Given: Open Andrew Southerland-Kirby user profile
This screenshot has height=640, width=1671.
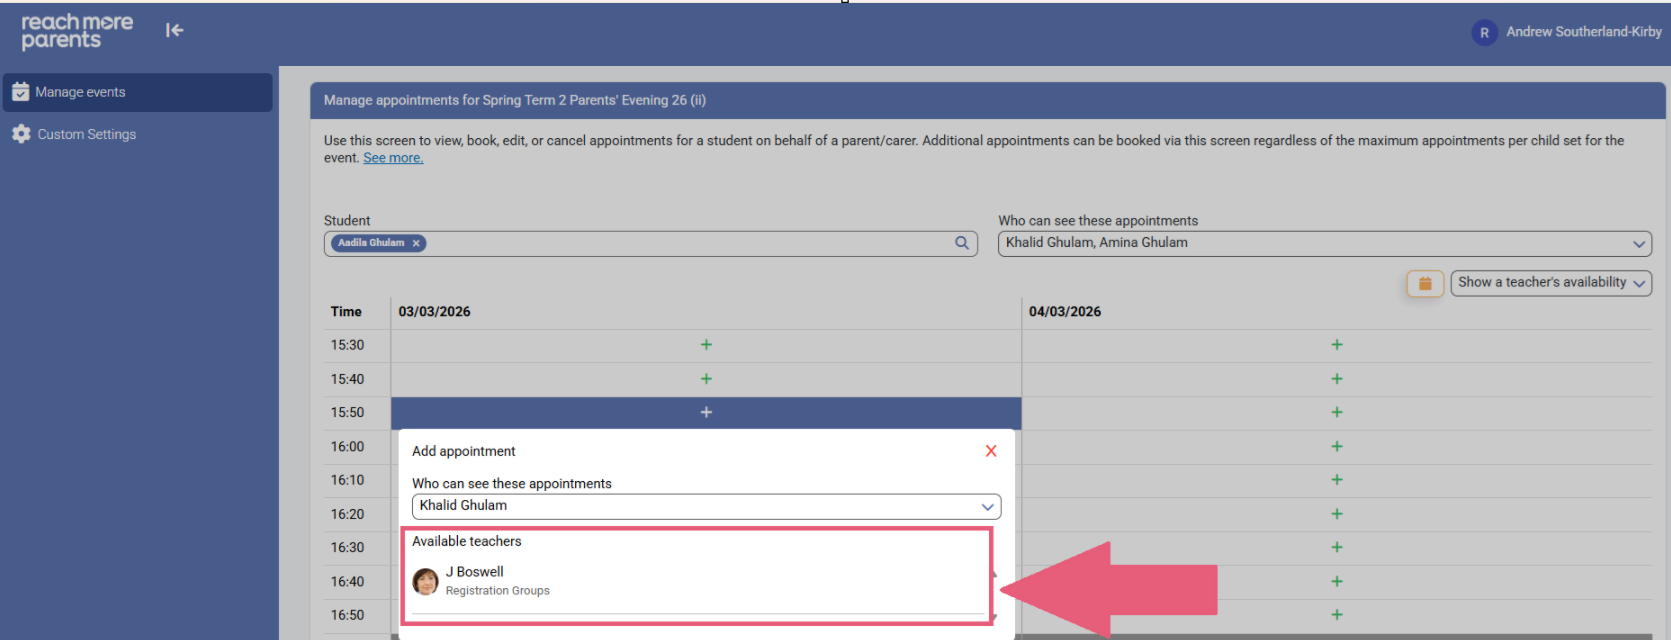Looking at the screenshot, I should [x=1583, y=32].
